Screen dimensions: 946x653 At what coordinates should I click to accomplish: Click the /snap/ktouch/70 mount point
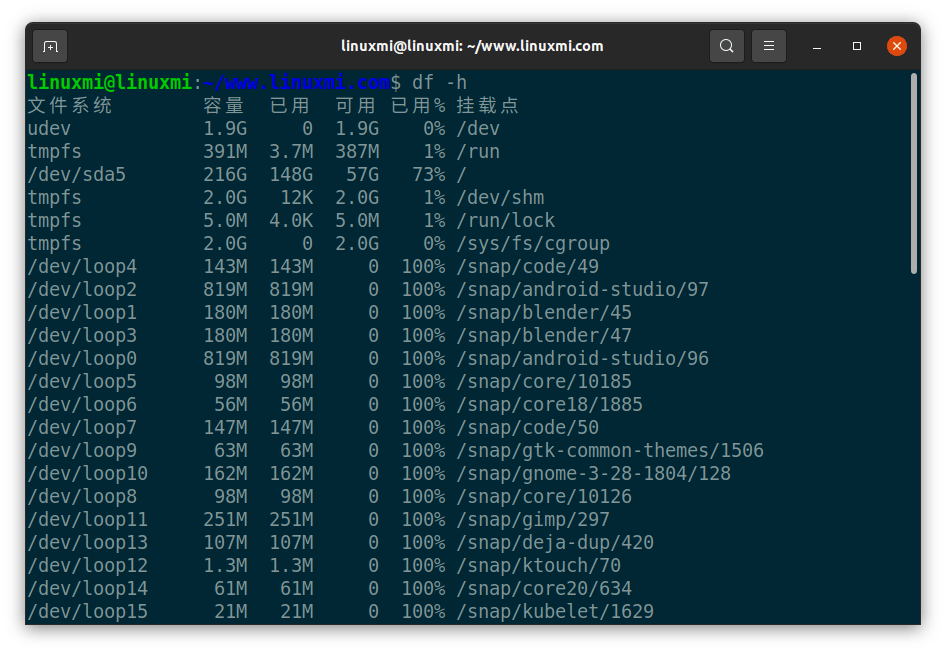tap(538, 565)
